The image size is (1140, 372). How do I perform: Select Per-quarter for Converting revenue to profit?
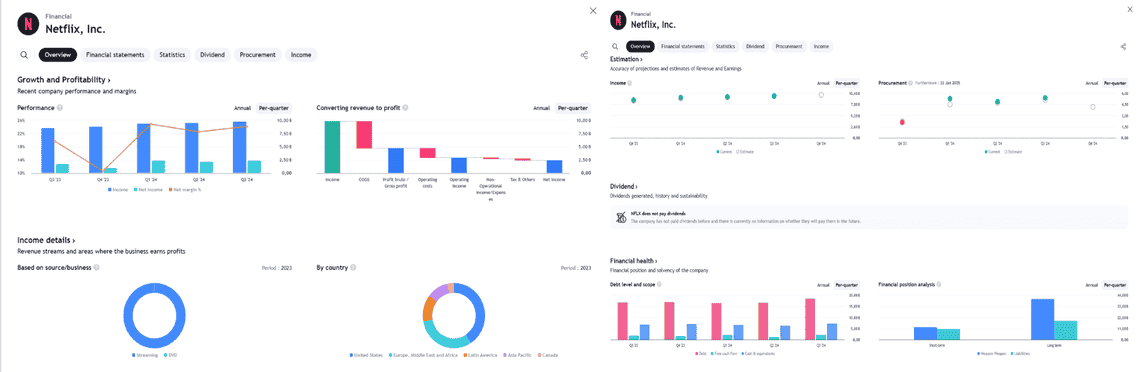pyautogui.click(x=573, y=108)
